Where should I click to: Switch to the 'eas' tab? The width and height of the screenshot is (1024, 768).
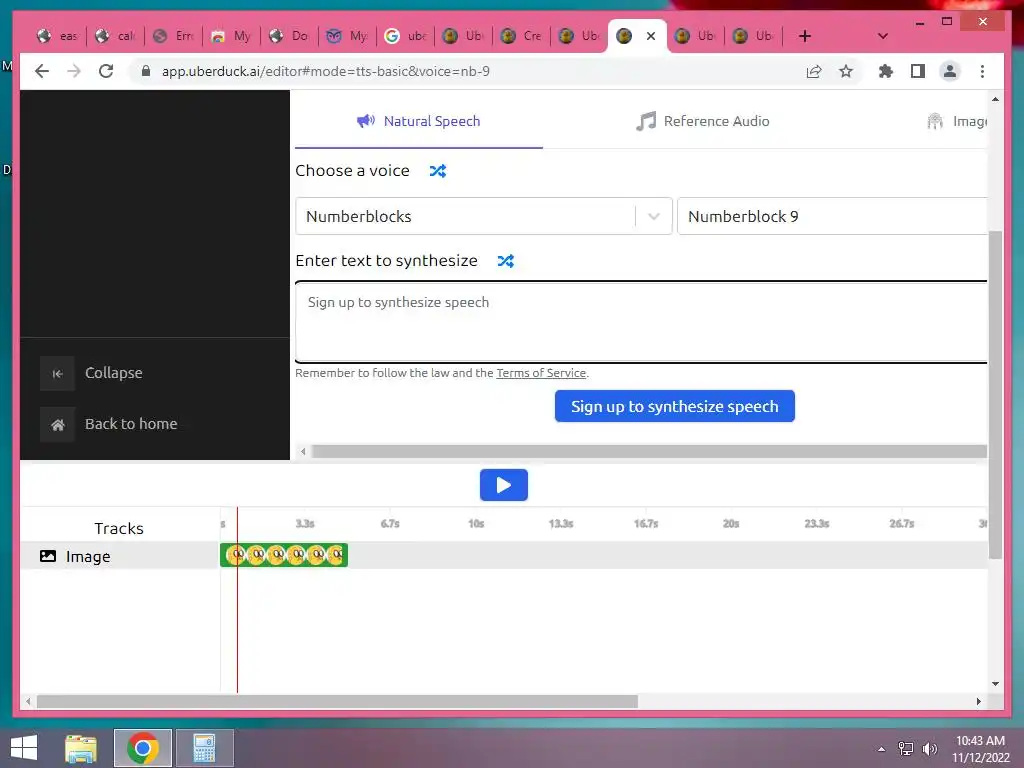(57, 36)
